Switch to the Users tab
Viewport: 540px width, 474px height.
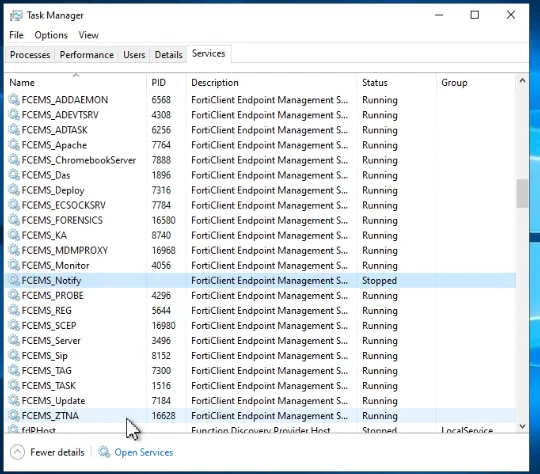click(134, 55)
